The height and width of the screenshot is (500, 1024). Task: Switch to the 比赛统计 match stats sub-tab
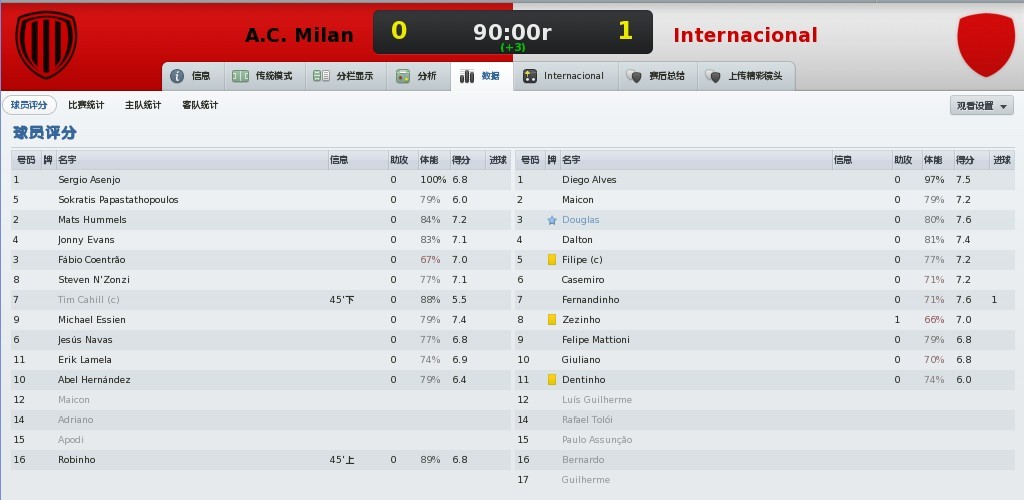click(86, 105)
